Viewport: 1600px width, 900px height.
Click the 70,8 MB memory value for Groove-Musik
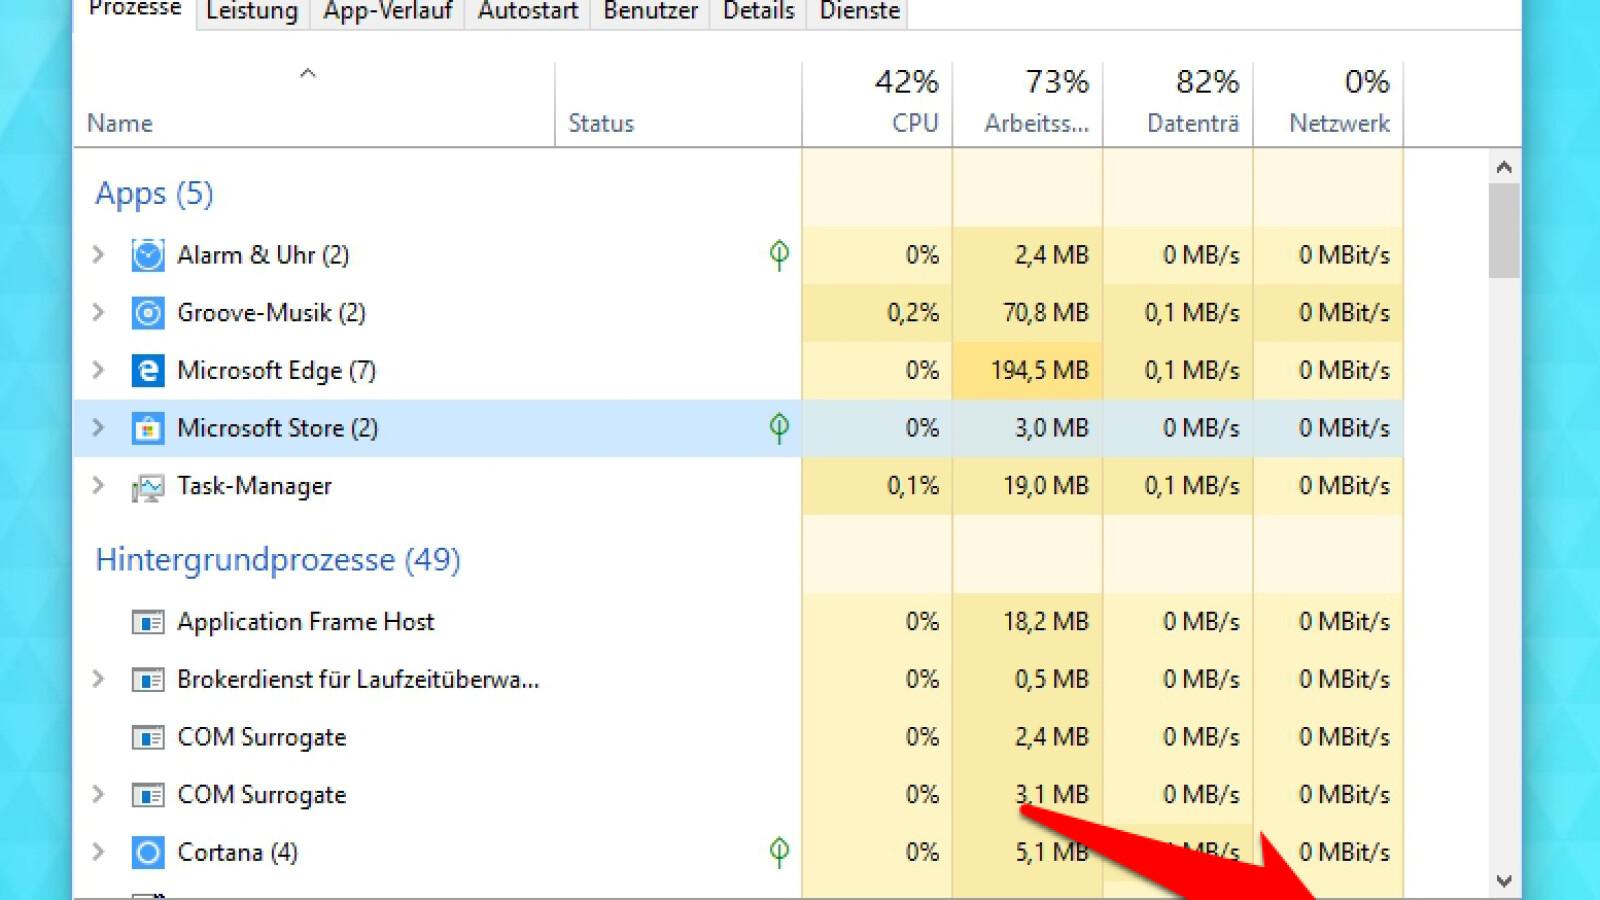click(1045, 313)
